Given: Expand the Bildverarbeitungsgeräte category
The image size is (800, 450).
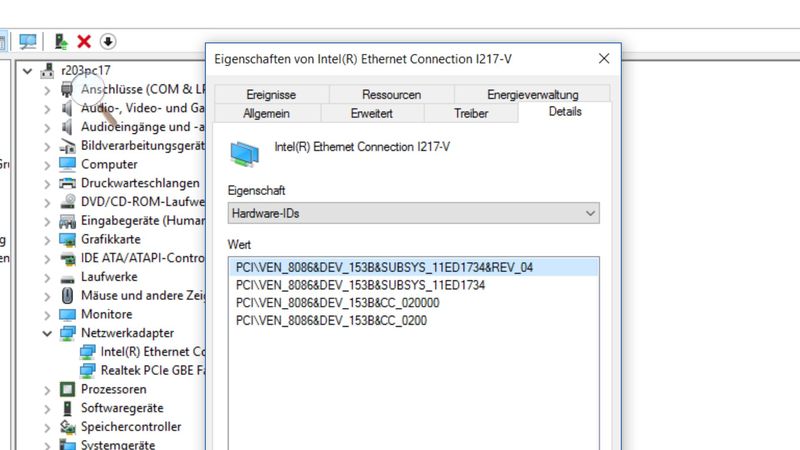Looking at the screenshot, I should click(47, 147).
